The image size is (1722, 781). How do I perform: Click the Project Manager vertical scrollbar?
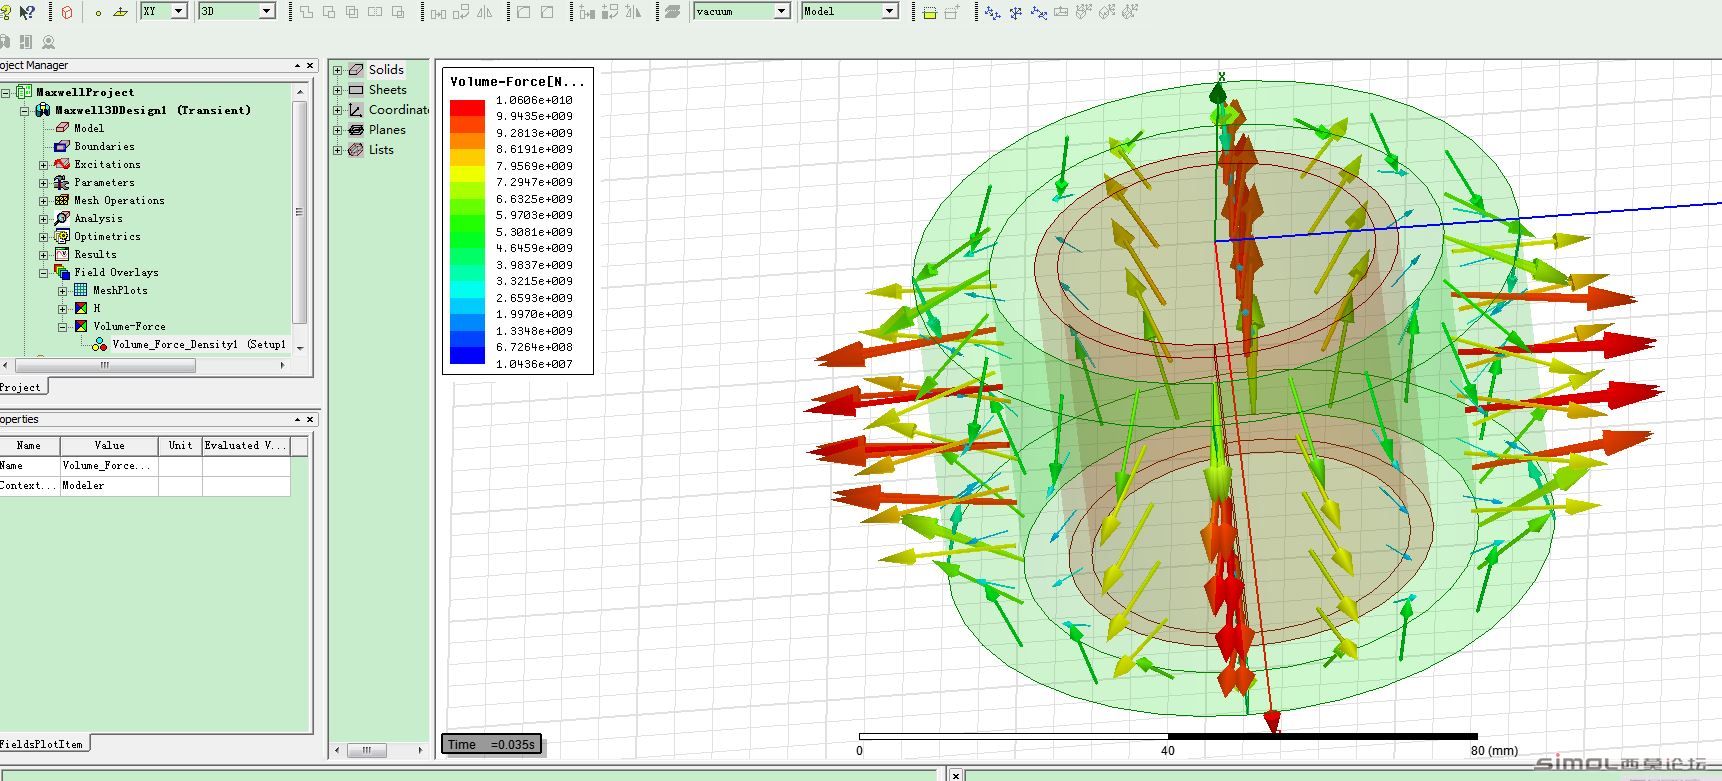(299, 211)
